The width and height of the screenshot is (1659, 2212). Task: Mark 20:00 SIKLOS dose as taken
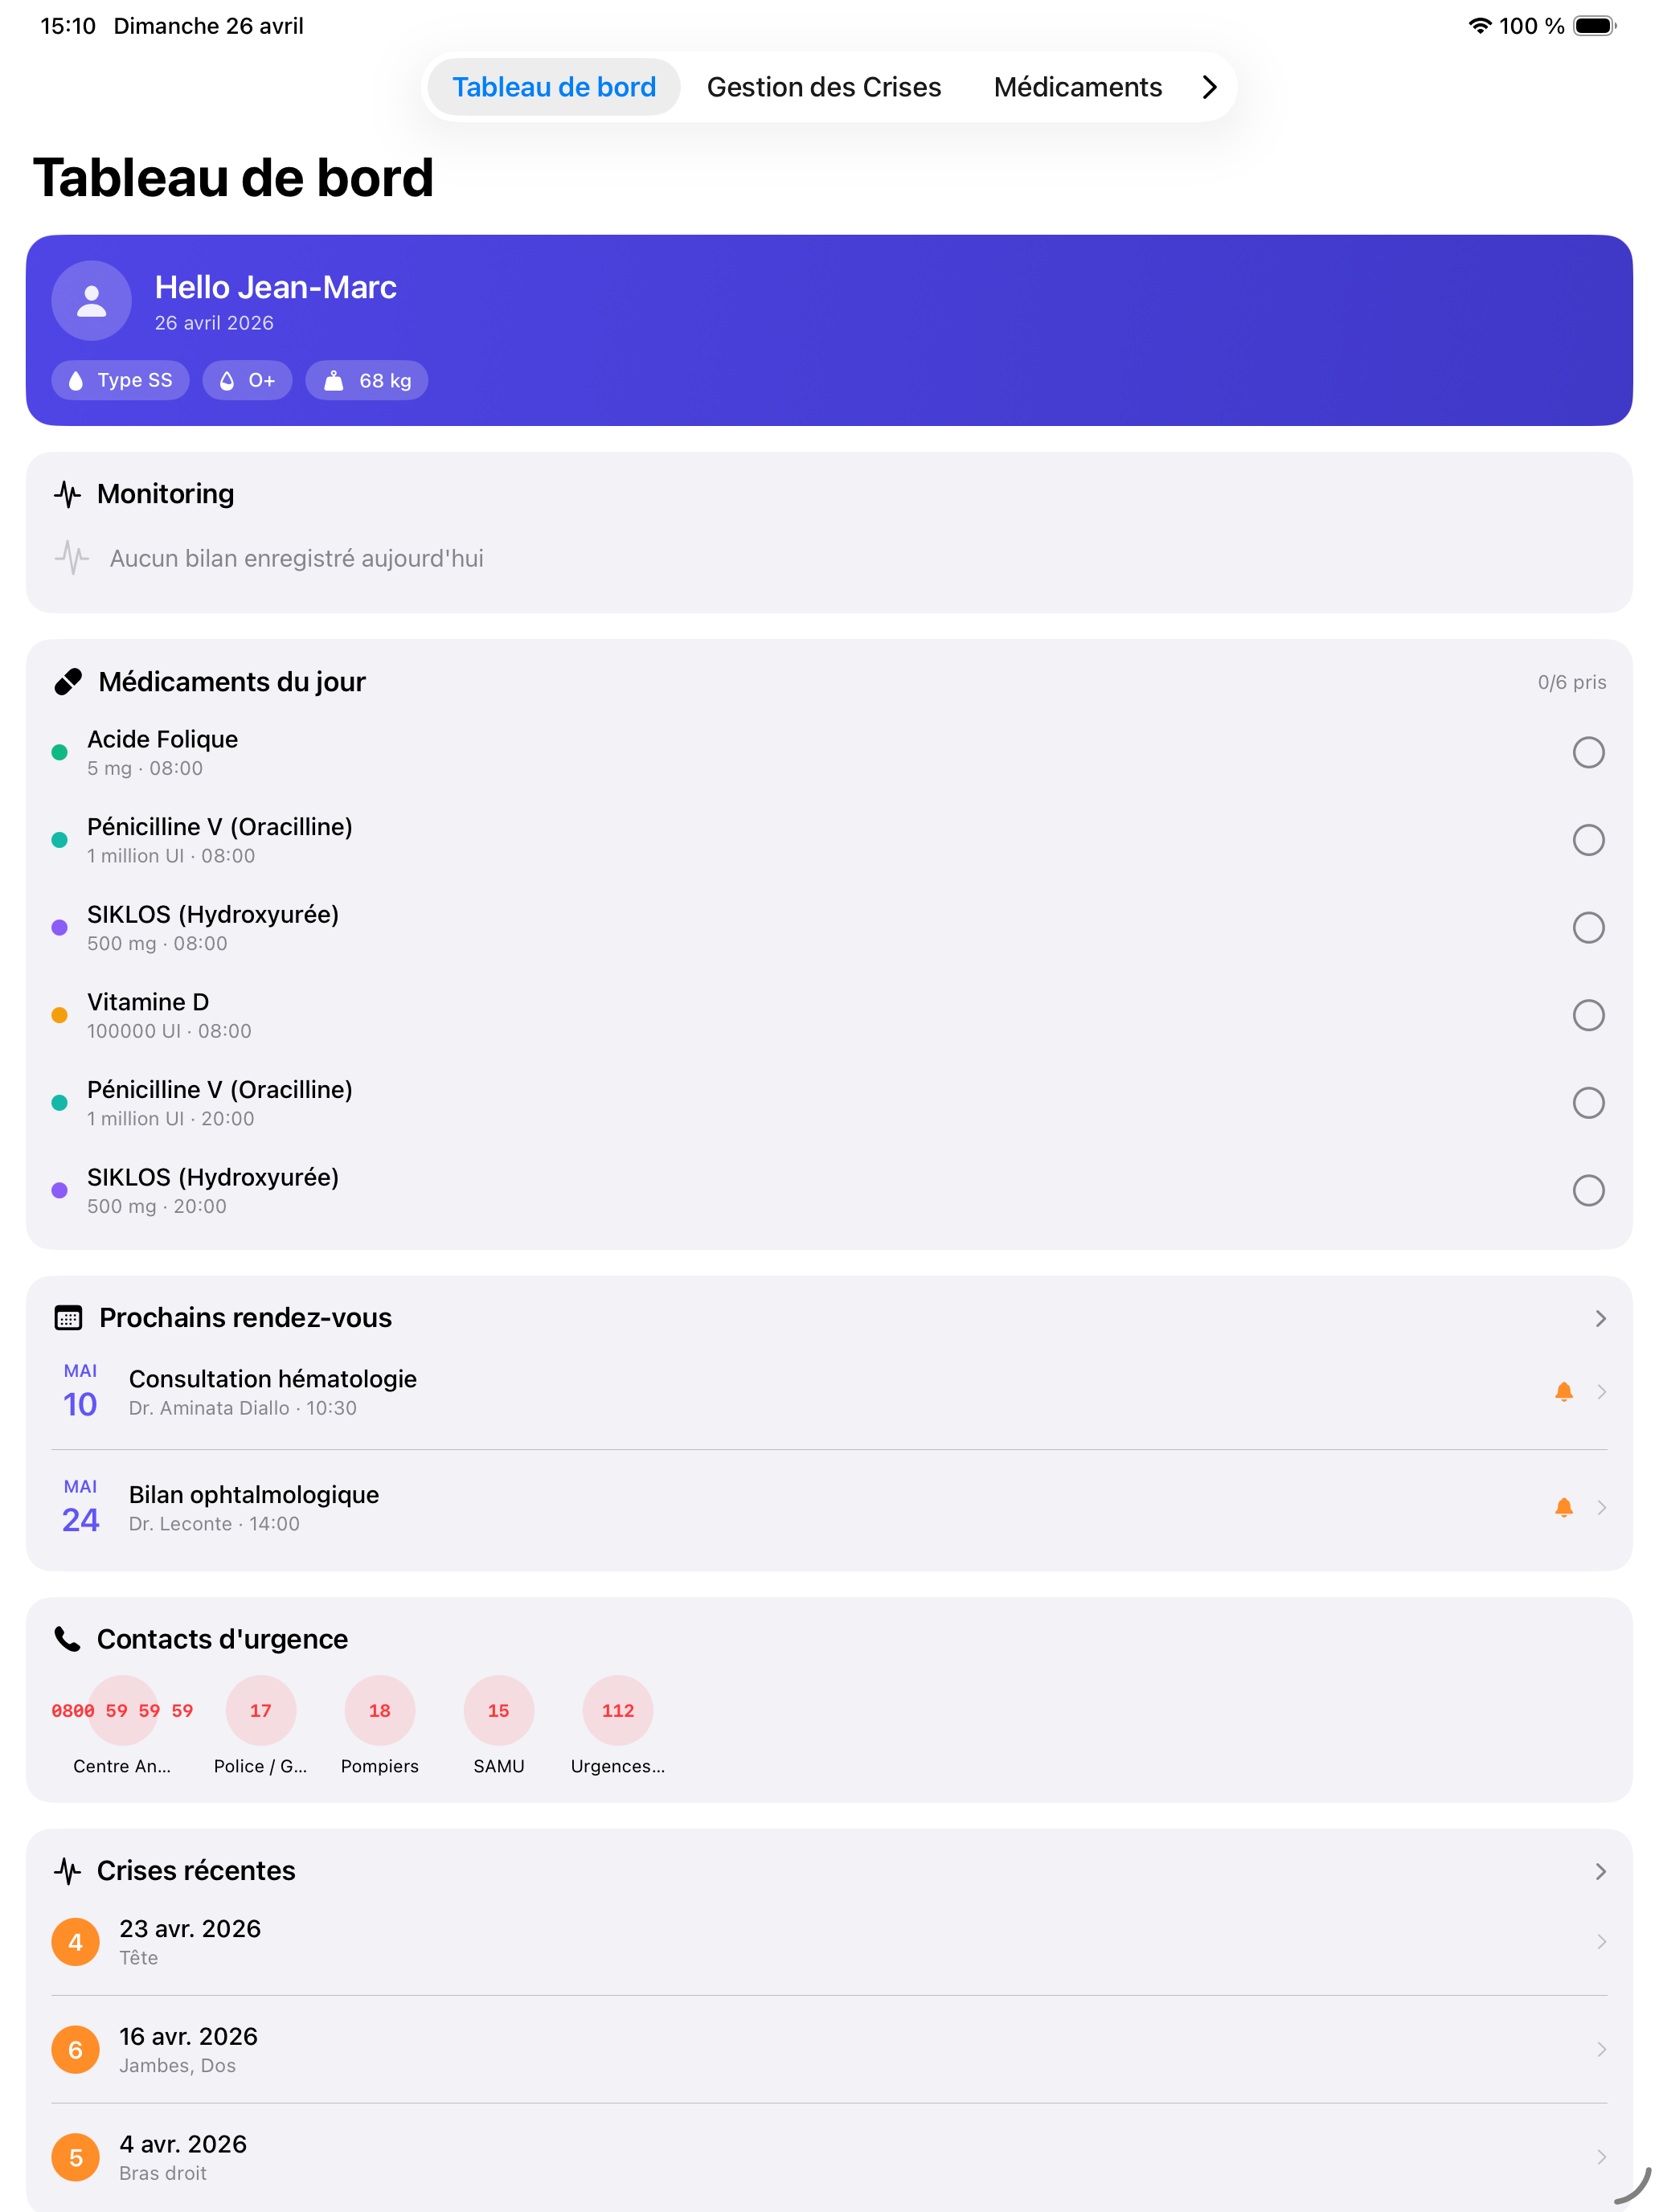point(1588,1190)
